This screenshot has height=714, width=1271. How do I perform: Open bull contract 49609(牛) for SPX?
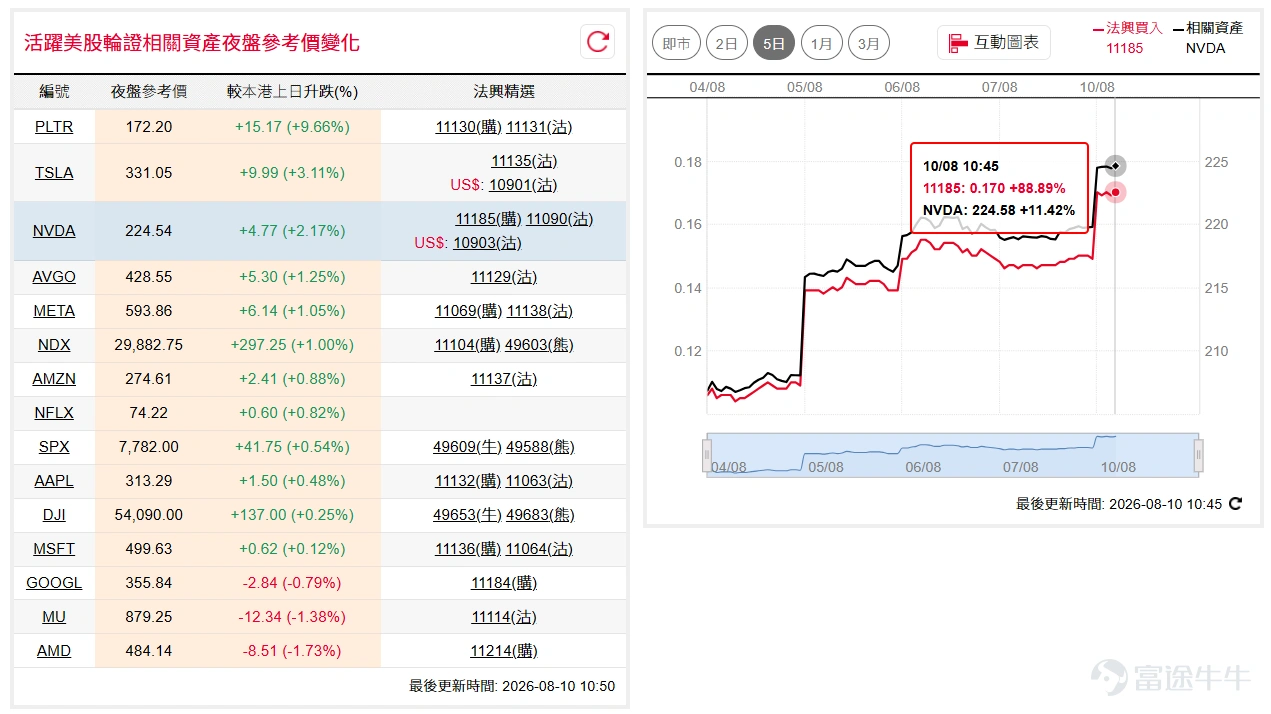point(467,447)
